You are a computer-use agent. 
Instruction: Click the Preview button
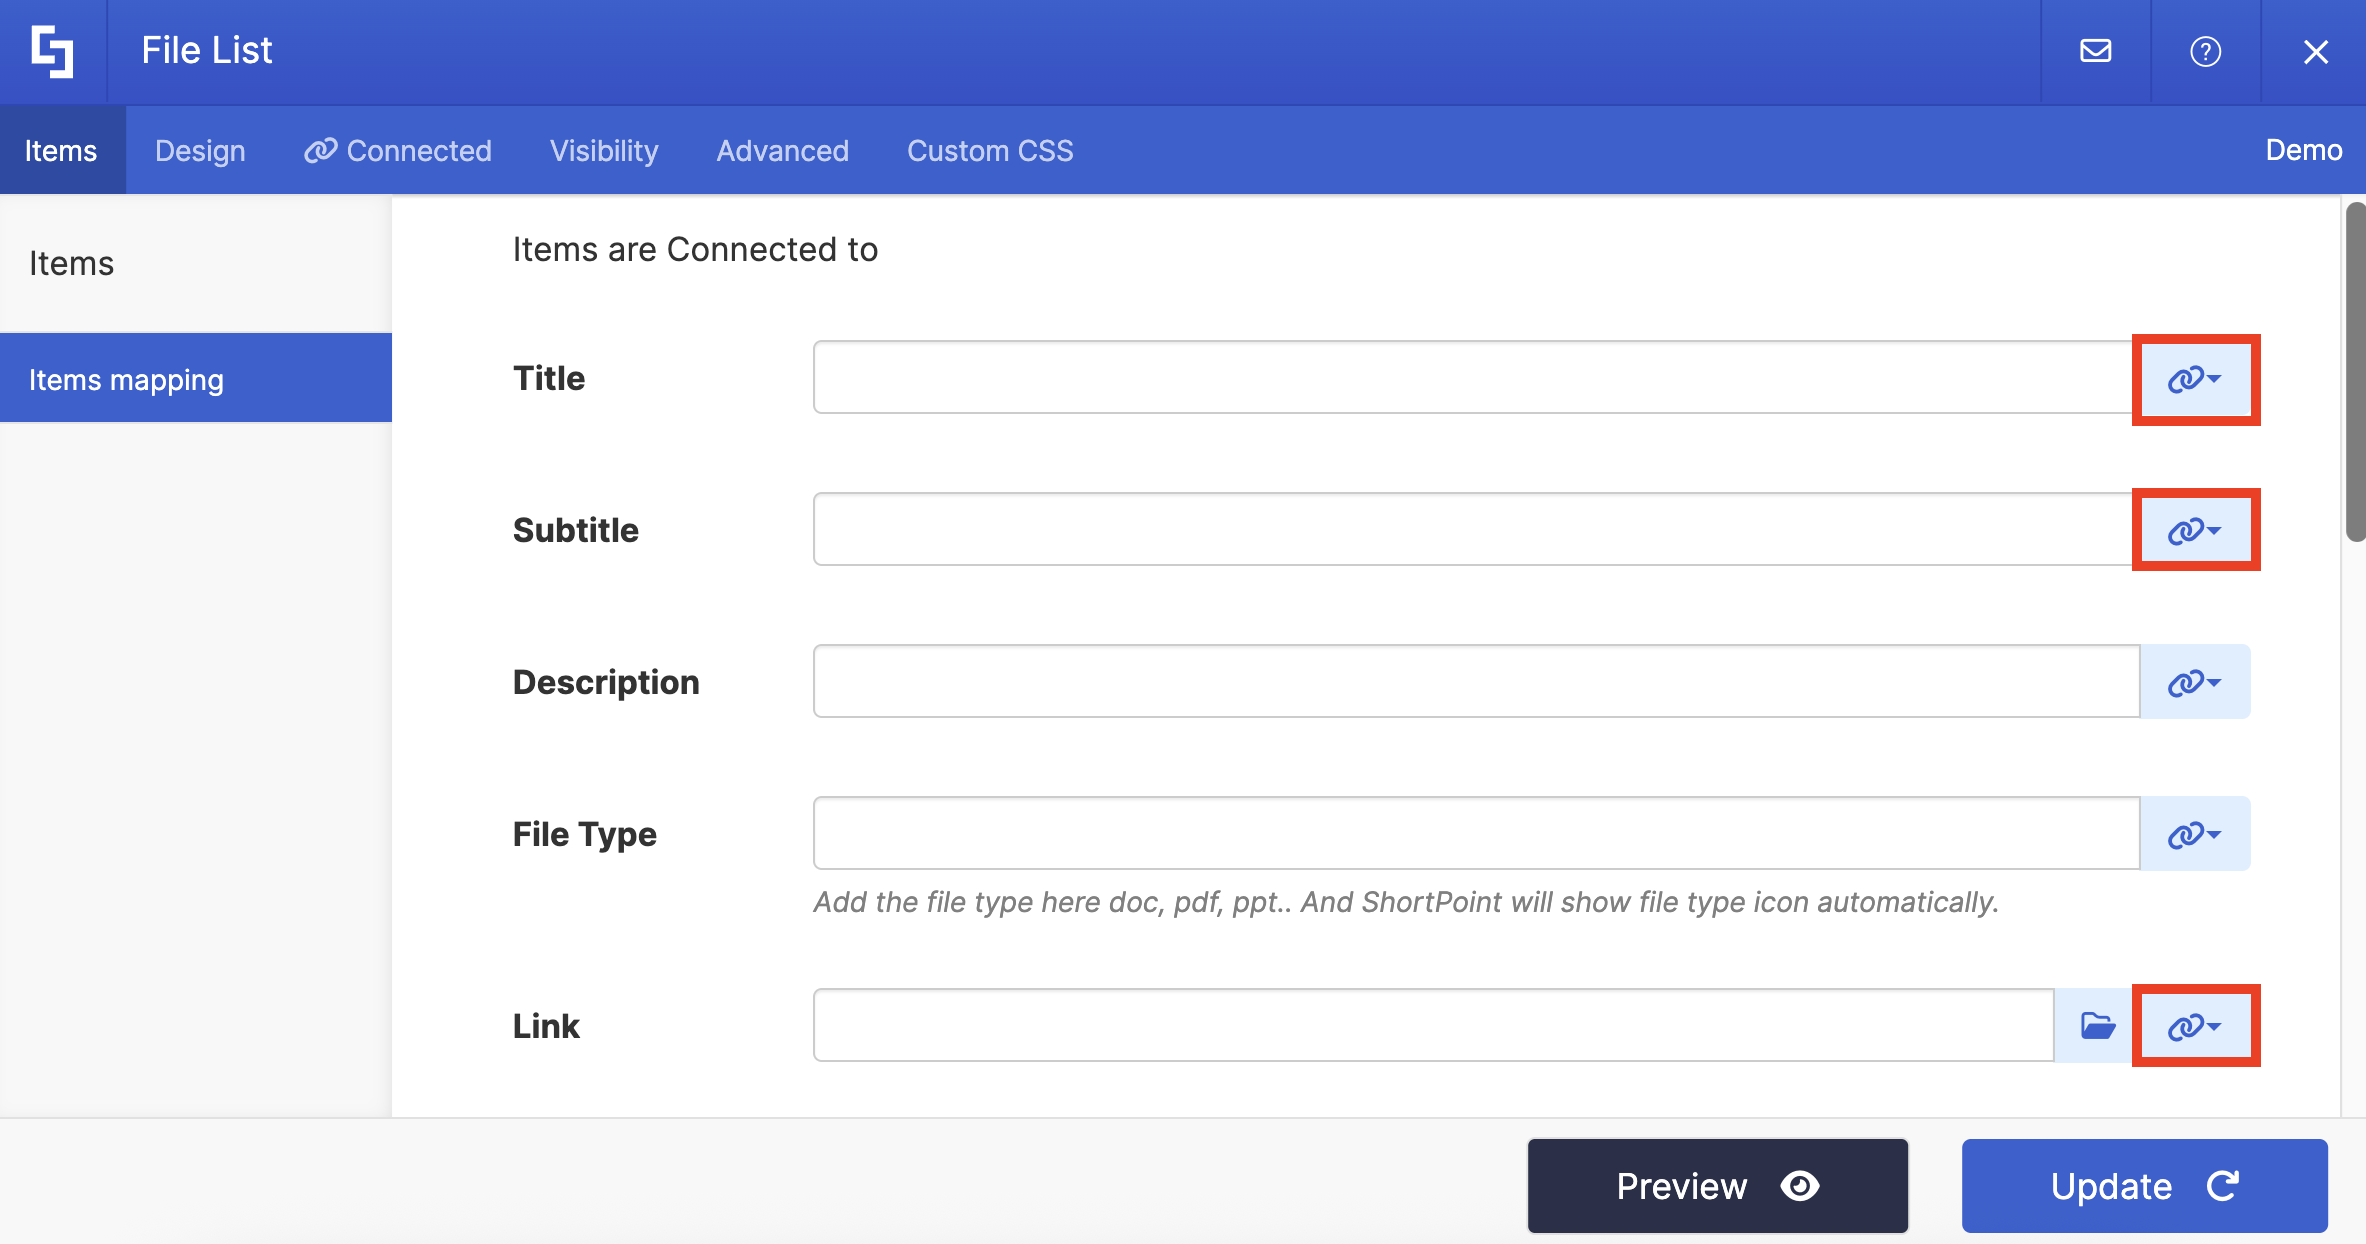[x=1717, y=1186]
